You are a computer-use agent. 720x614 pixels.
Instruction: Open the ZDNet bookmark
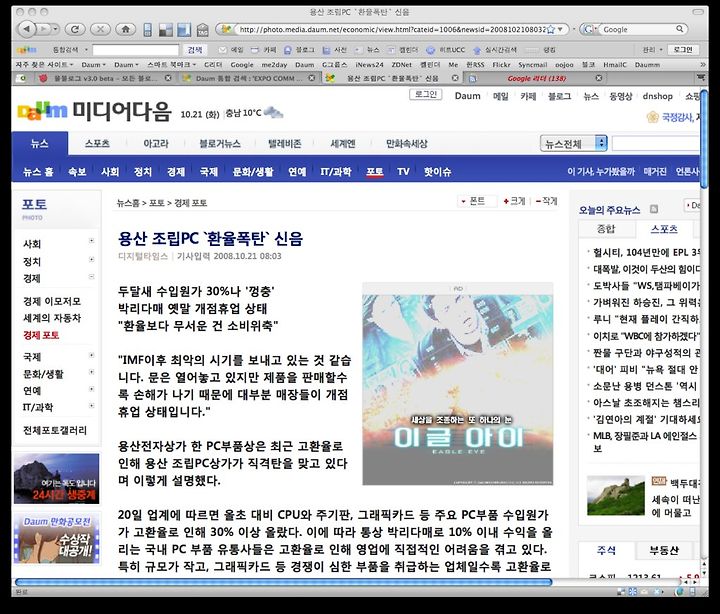401,65
